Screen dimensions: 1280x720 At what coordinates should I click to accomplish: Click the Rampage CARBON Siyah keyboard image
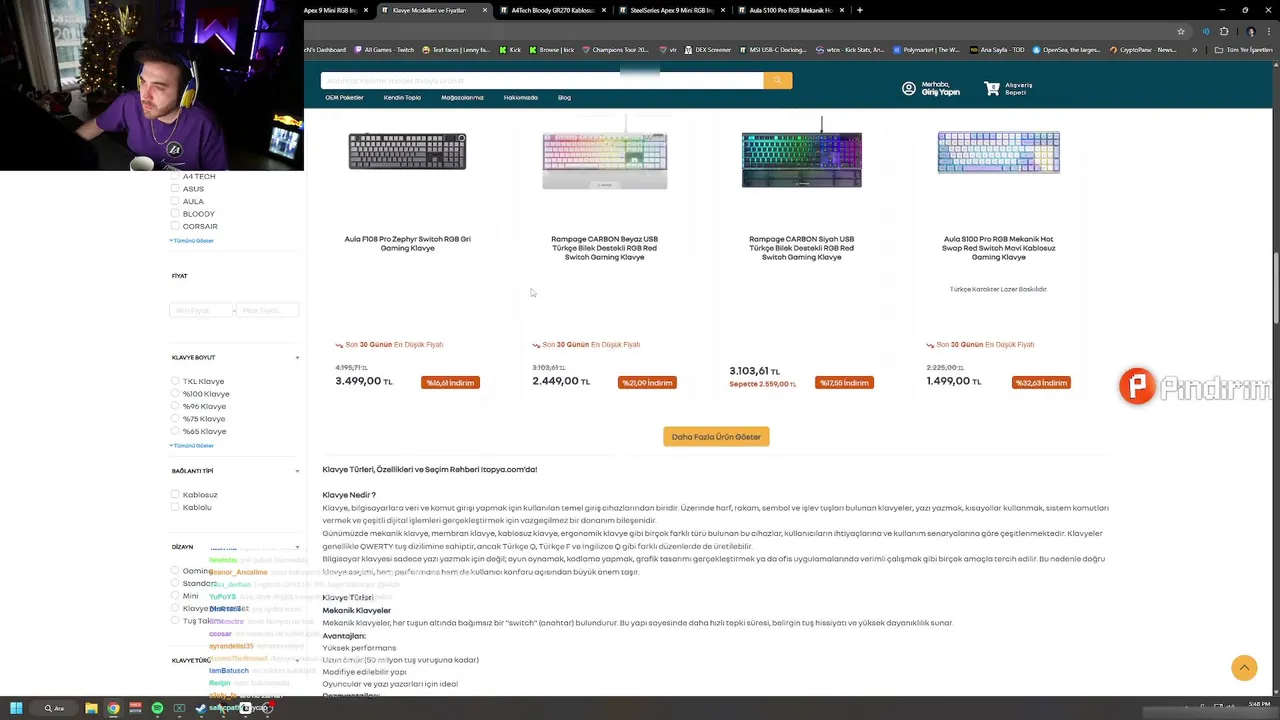point(801,155)
